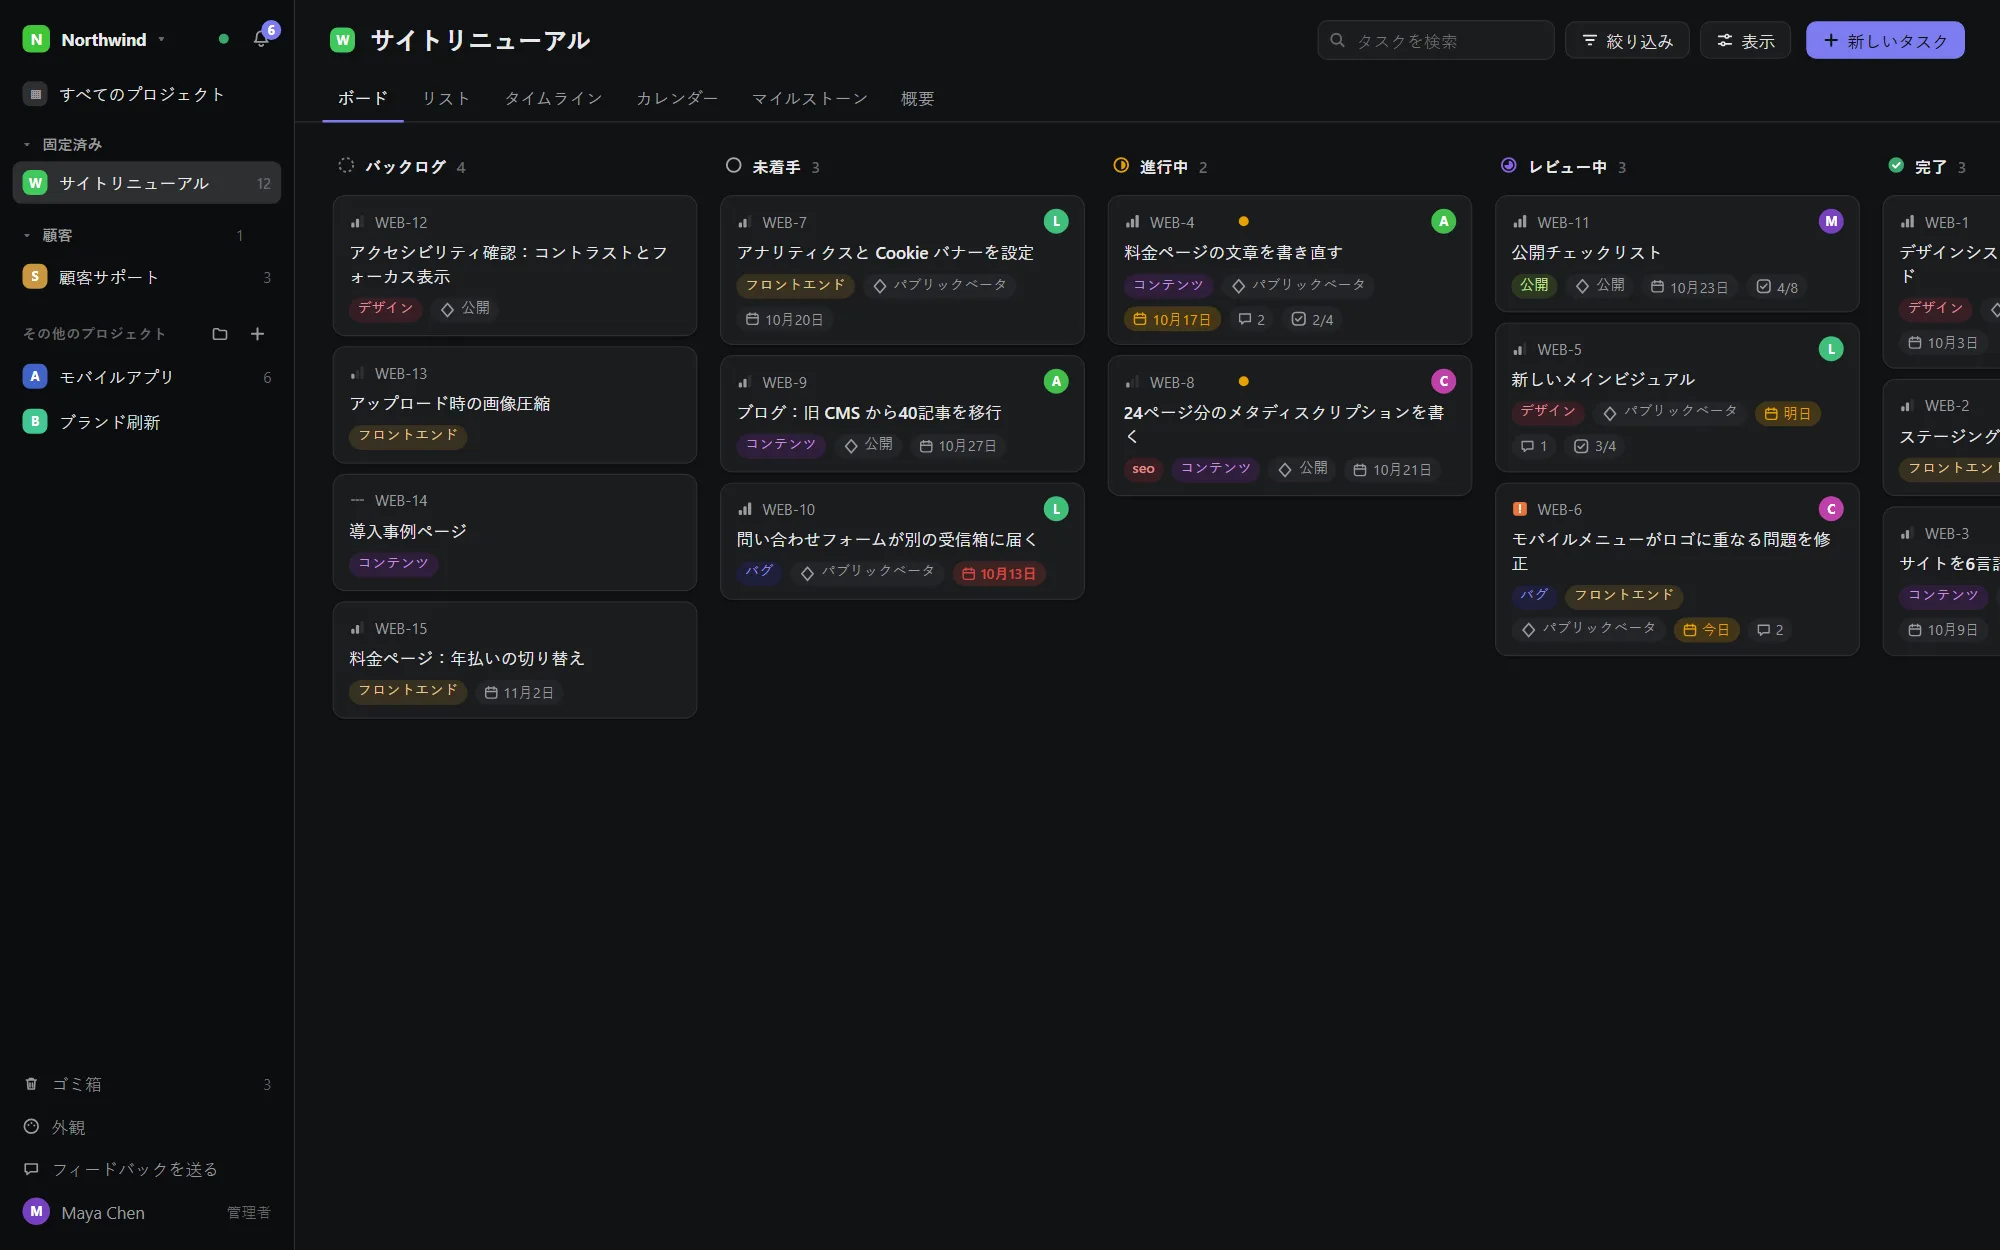The image size is (2000, 1250).
Task: Switch to the タイムライン tab
Action: pyautogui.click(x=553, y=98)
